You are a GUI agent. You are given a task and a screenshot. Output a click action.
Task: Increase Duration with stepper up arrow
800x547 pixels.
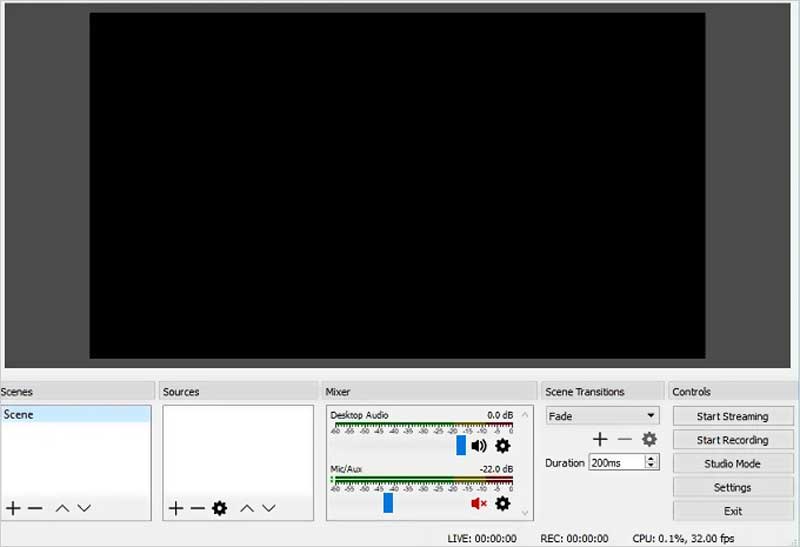tap(652, 459)
